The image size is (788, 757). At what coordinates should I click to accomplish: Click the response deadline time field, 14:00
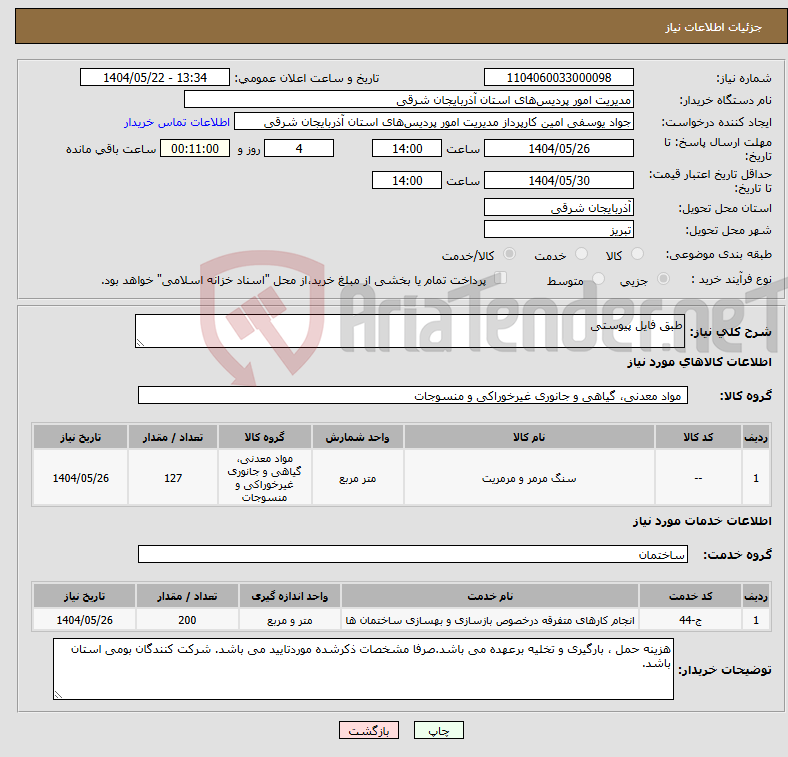[x=407, y=148]
